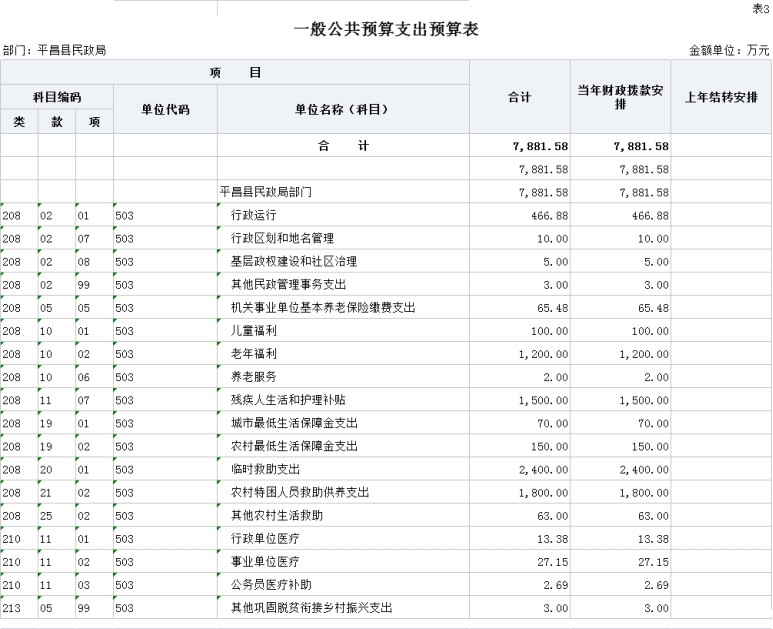The width and height of the screenshot is (773, 629).
Task: Click the title 一般公共预算支出预算表
Action: 386,30
